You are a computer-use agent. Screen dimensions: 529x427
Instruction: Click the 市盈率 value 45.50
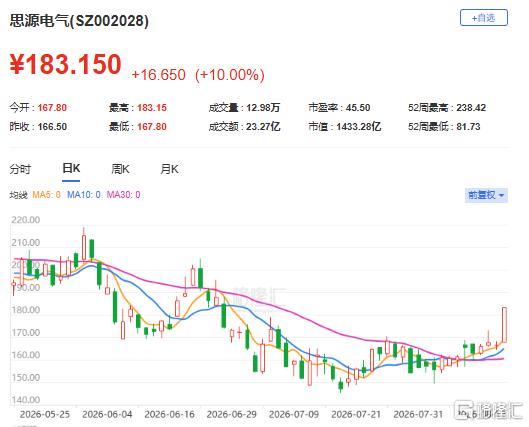358,108
